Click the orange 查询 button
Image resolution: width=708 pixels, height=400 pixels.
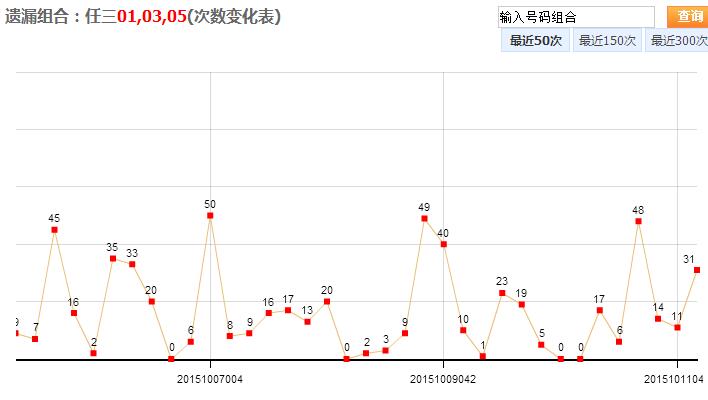688,17
